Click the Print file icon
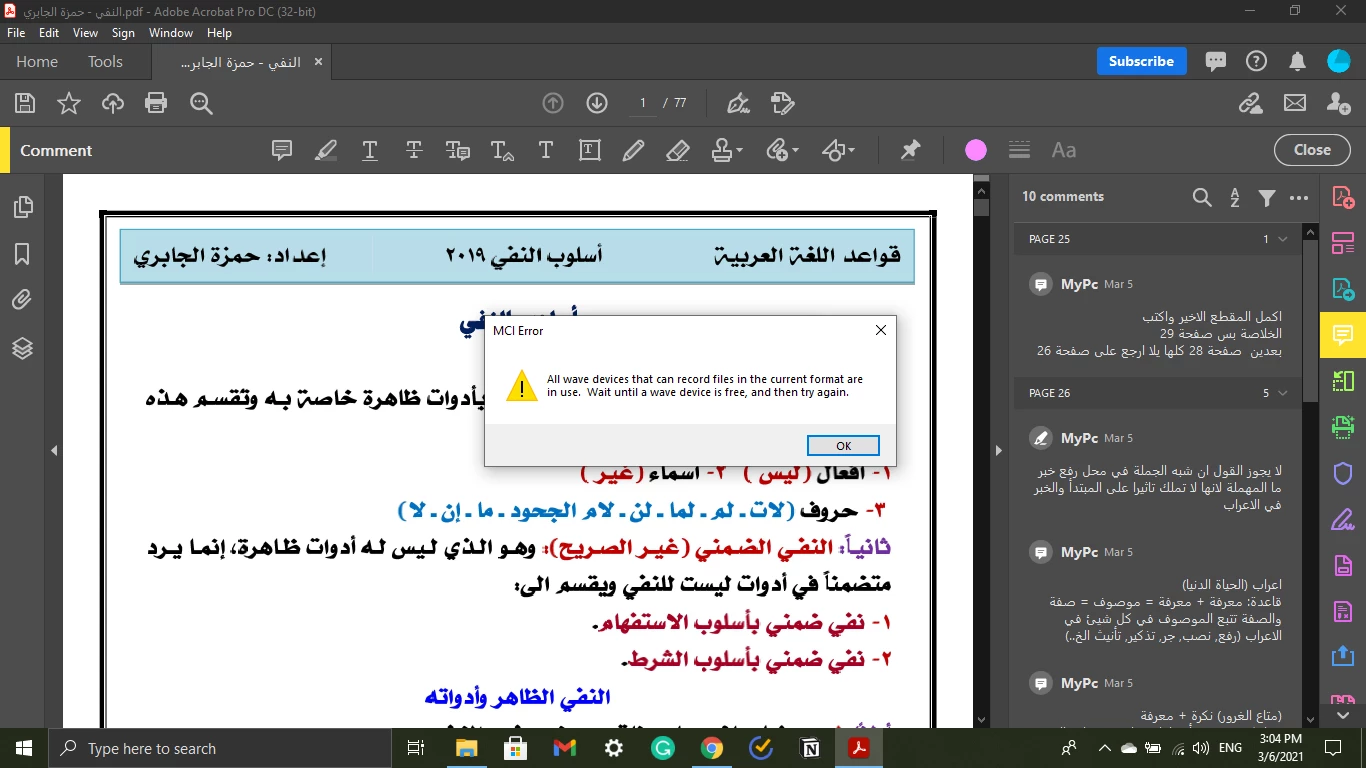This screenshot has height=768, width=1366. point(155,103)
